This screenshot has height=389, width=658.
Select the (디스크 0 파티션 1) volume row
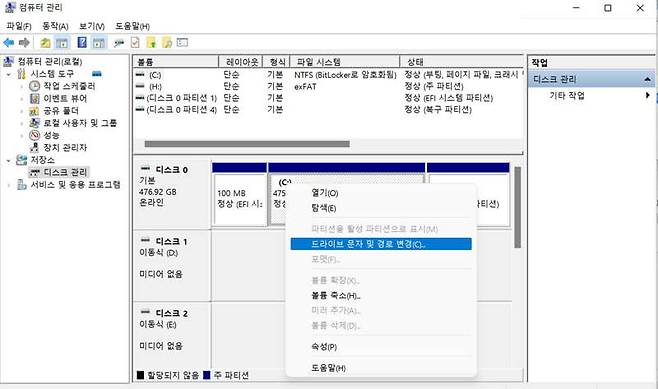328,98
